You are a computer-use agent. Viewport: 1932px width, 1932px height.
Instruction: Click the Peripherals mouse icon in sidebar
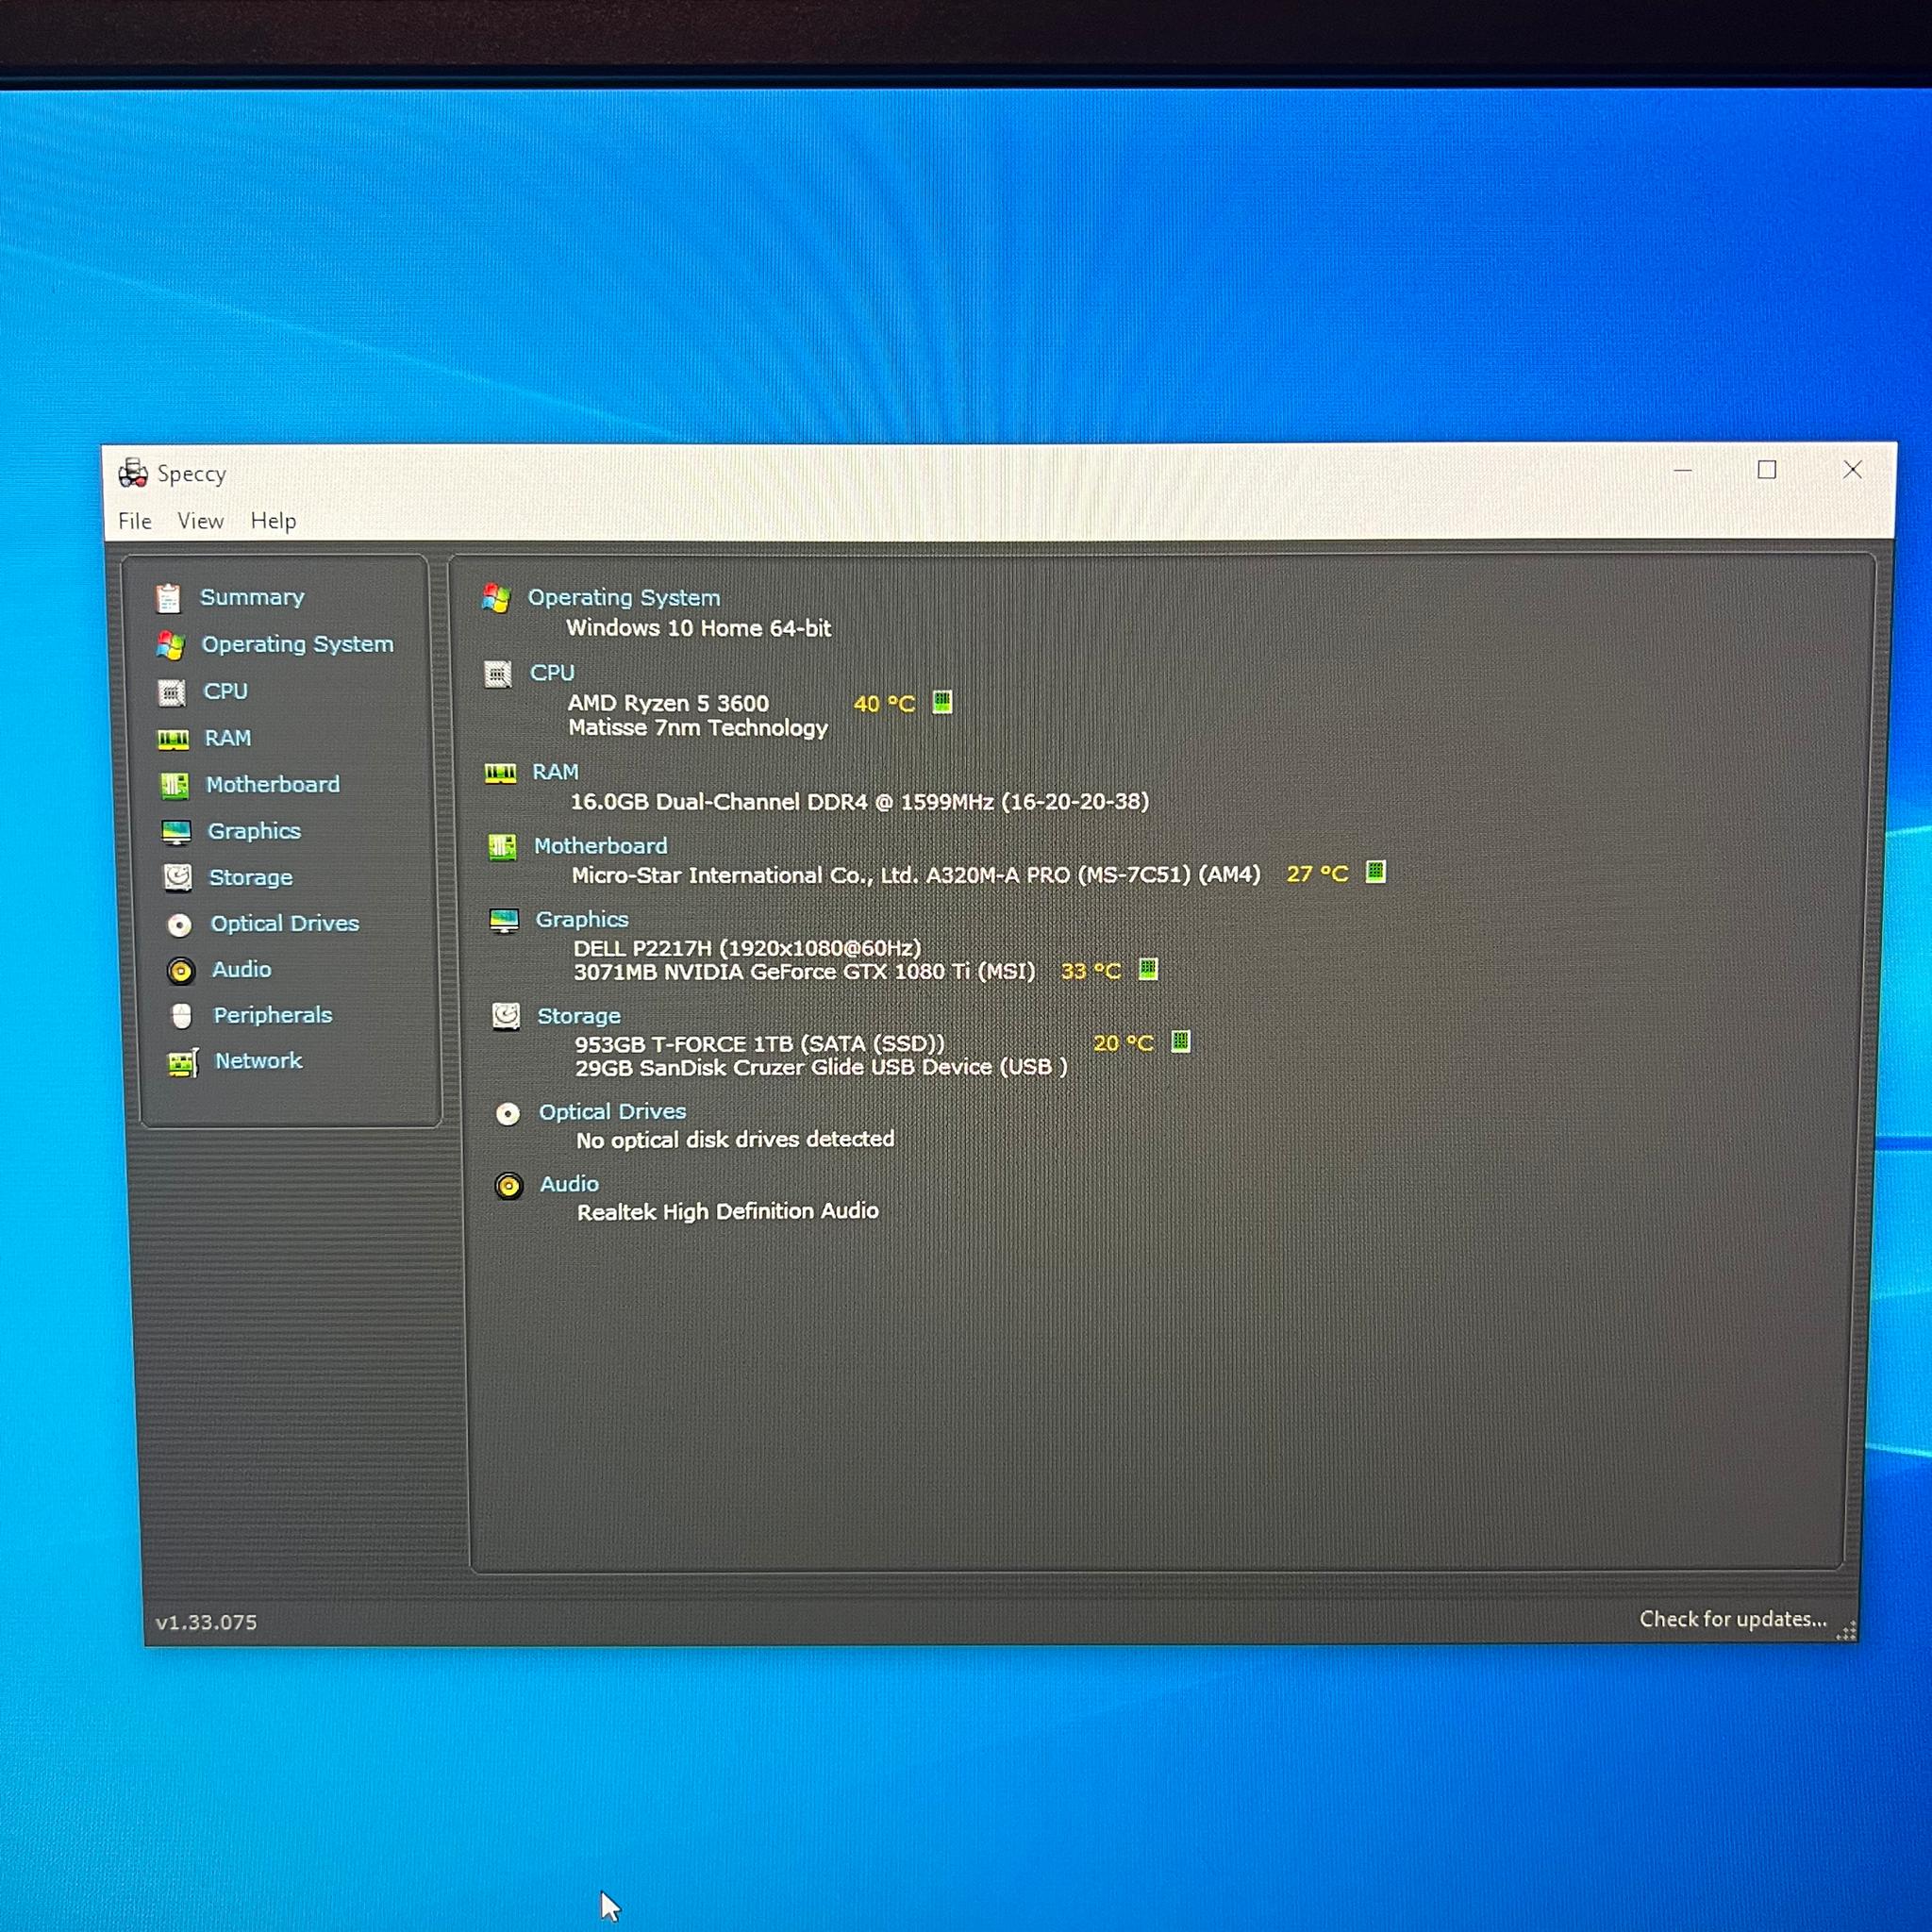(181, 1016)
